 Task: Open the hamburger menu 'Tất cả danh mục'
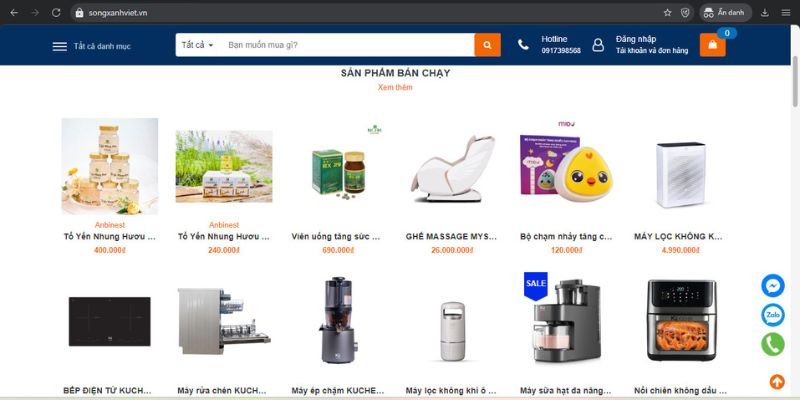(92, 46)
